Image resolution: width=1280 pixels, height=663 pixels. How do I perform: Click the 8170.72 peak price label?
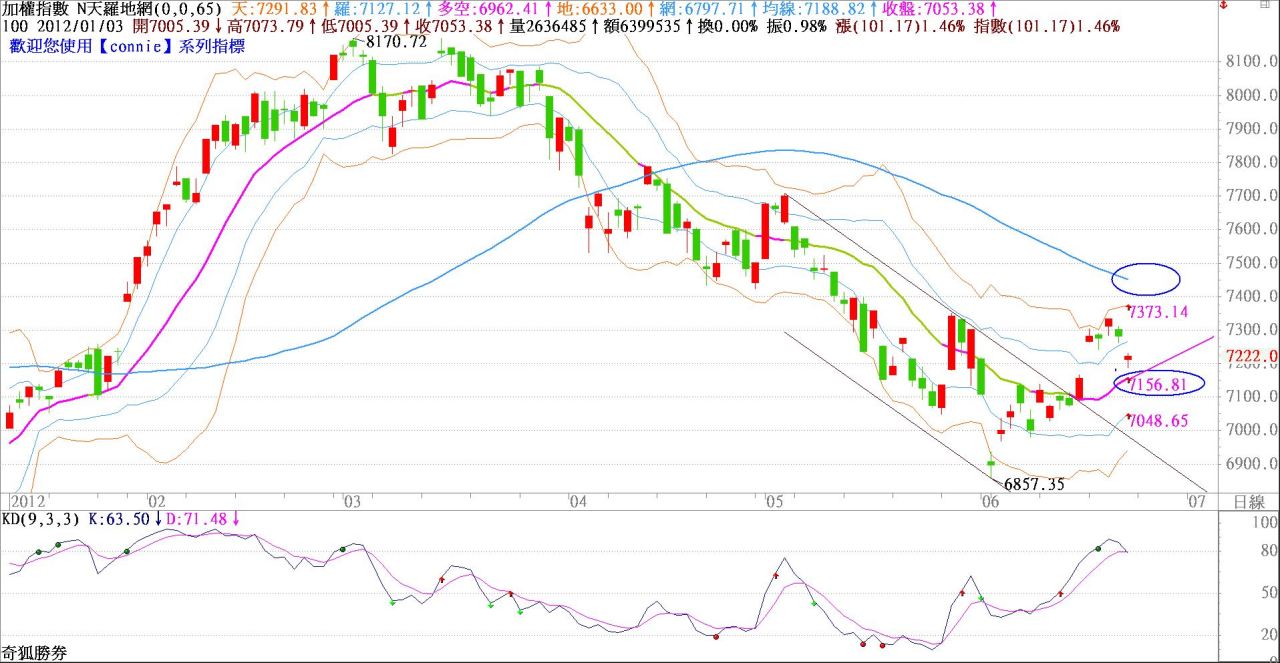pyautogui.click(x=397, y=43)
